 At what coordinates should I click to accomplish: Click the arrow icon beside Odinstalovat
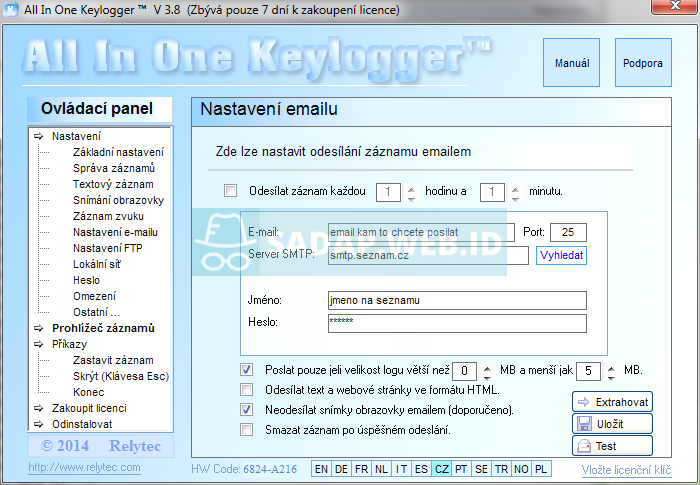click(39, 424)
